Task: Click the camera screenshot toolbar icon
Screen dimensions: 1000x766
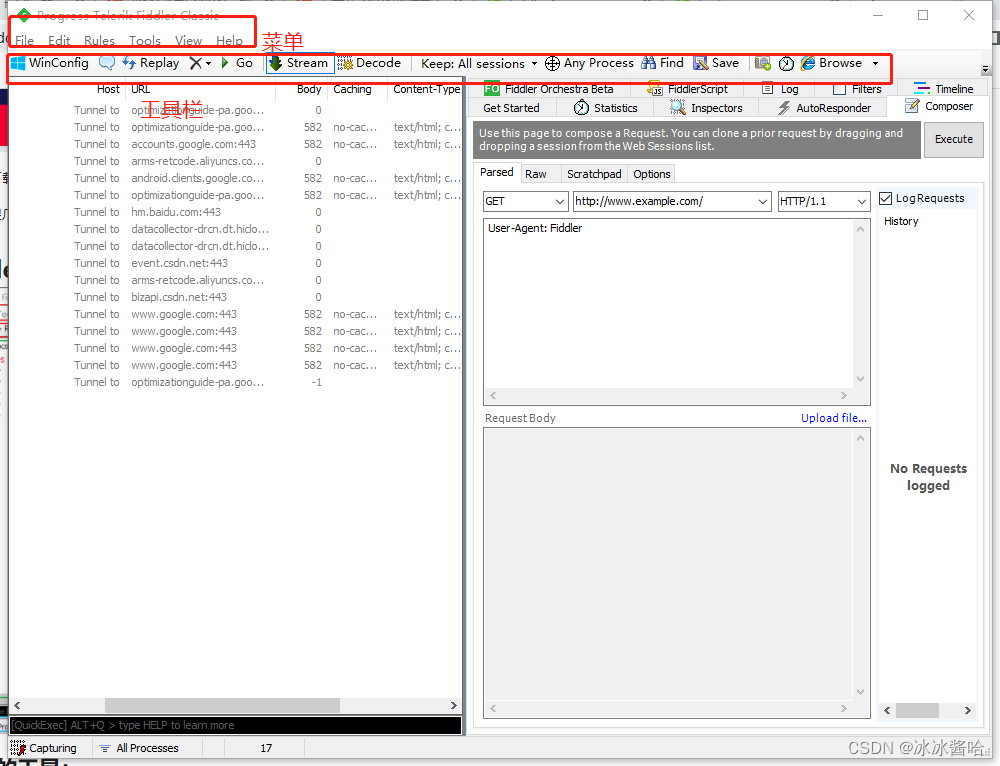Action: 762,63
